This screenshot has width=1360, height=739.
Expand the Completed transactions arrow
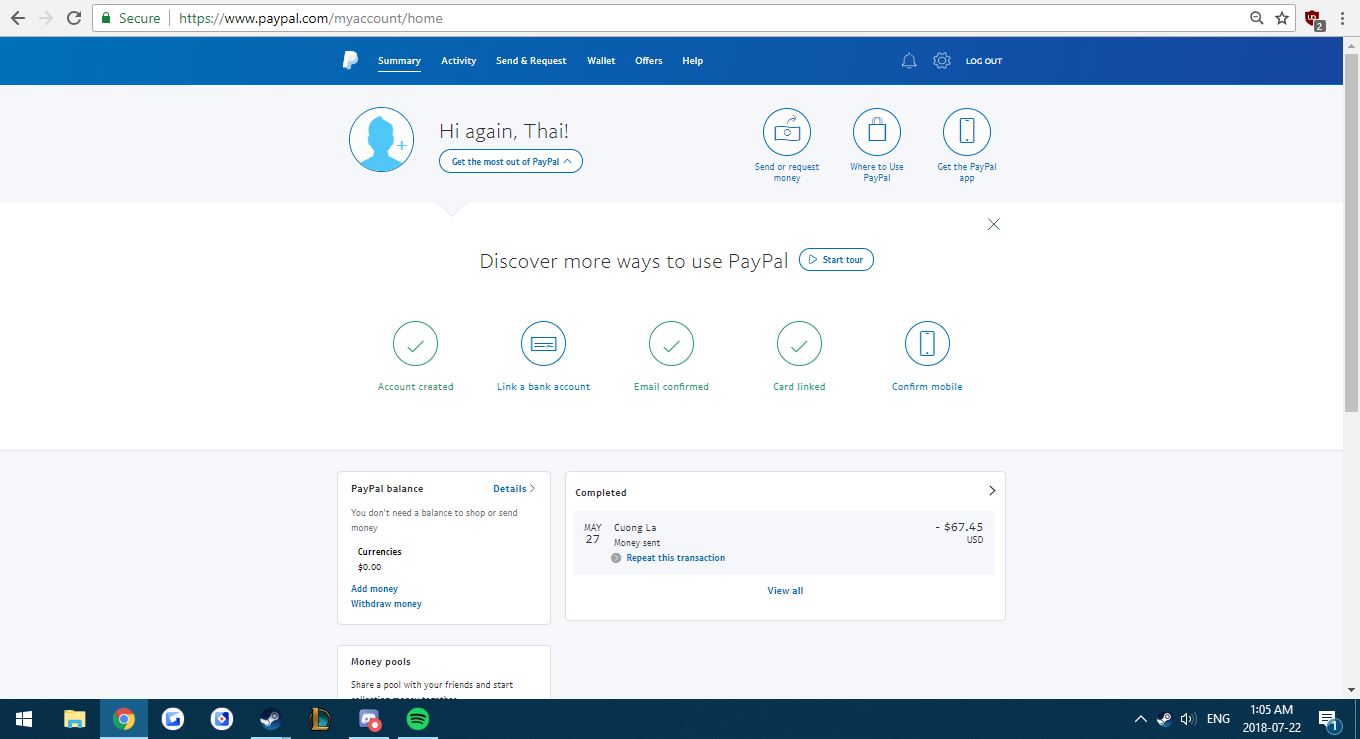(992, 491)
